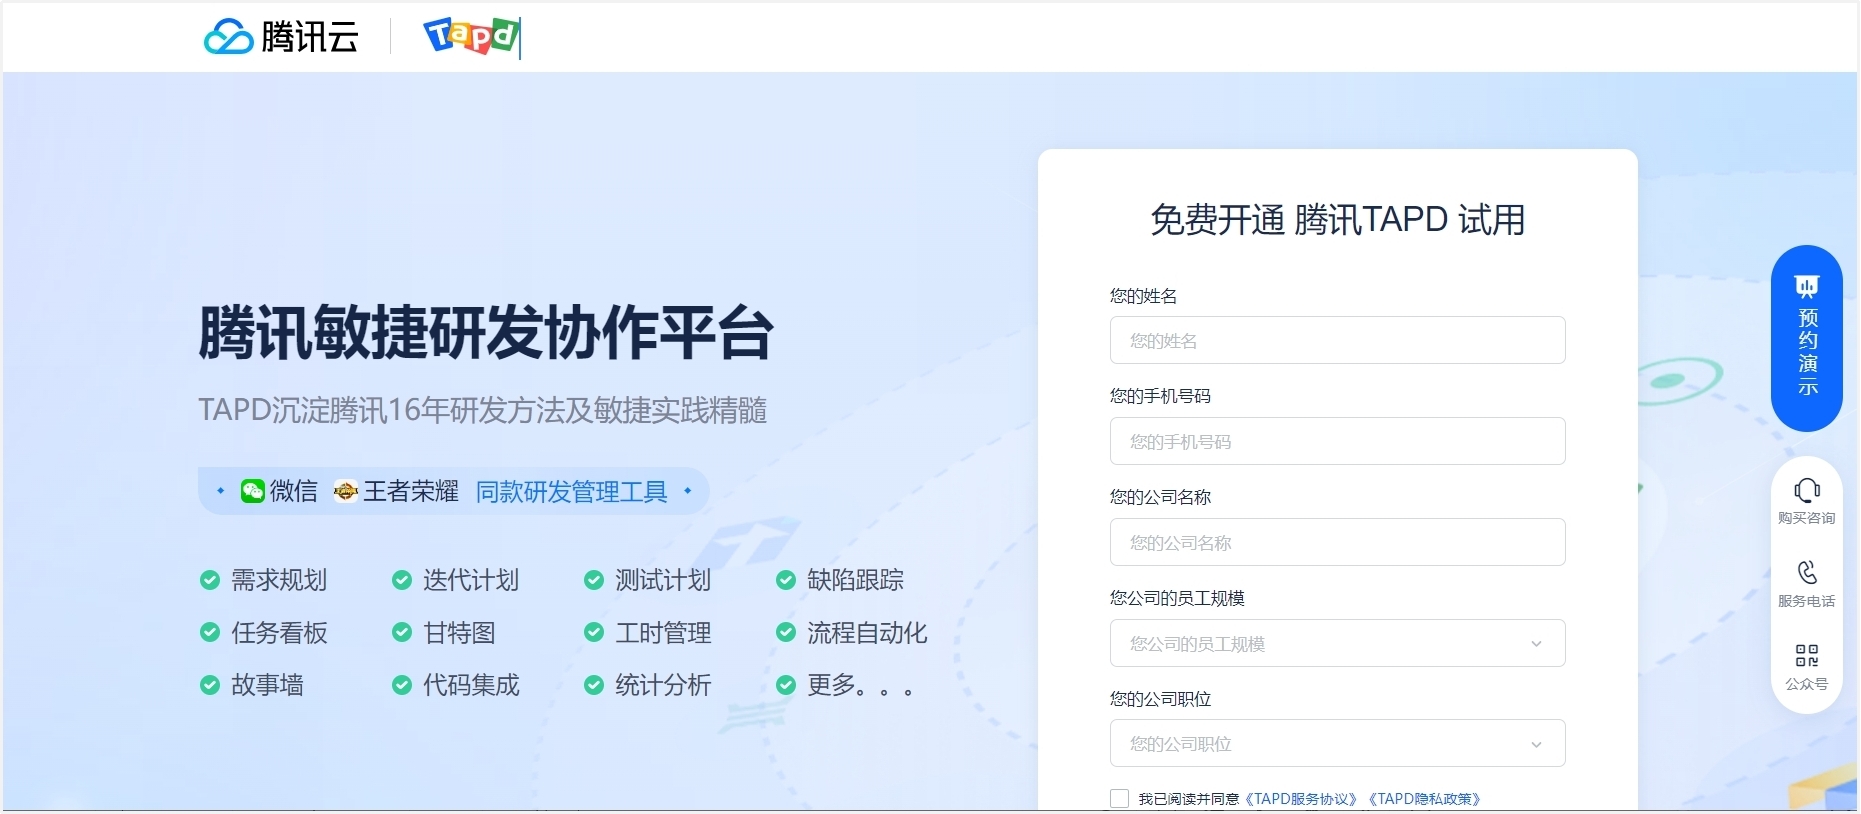Click the 公众号 label
Screen dimensions: 1861x814
(1807, 684)
